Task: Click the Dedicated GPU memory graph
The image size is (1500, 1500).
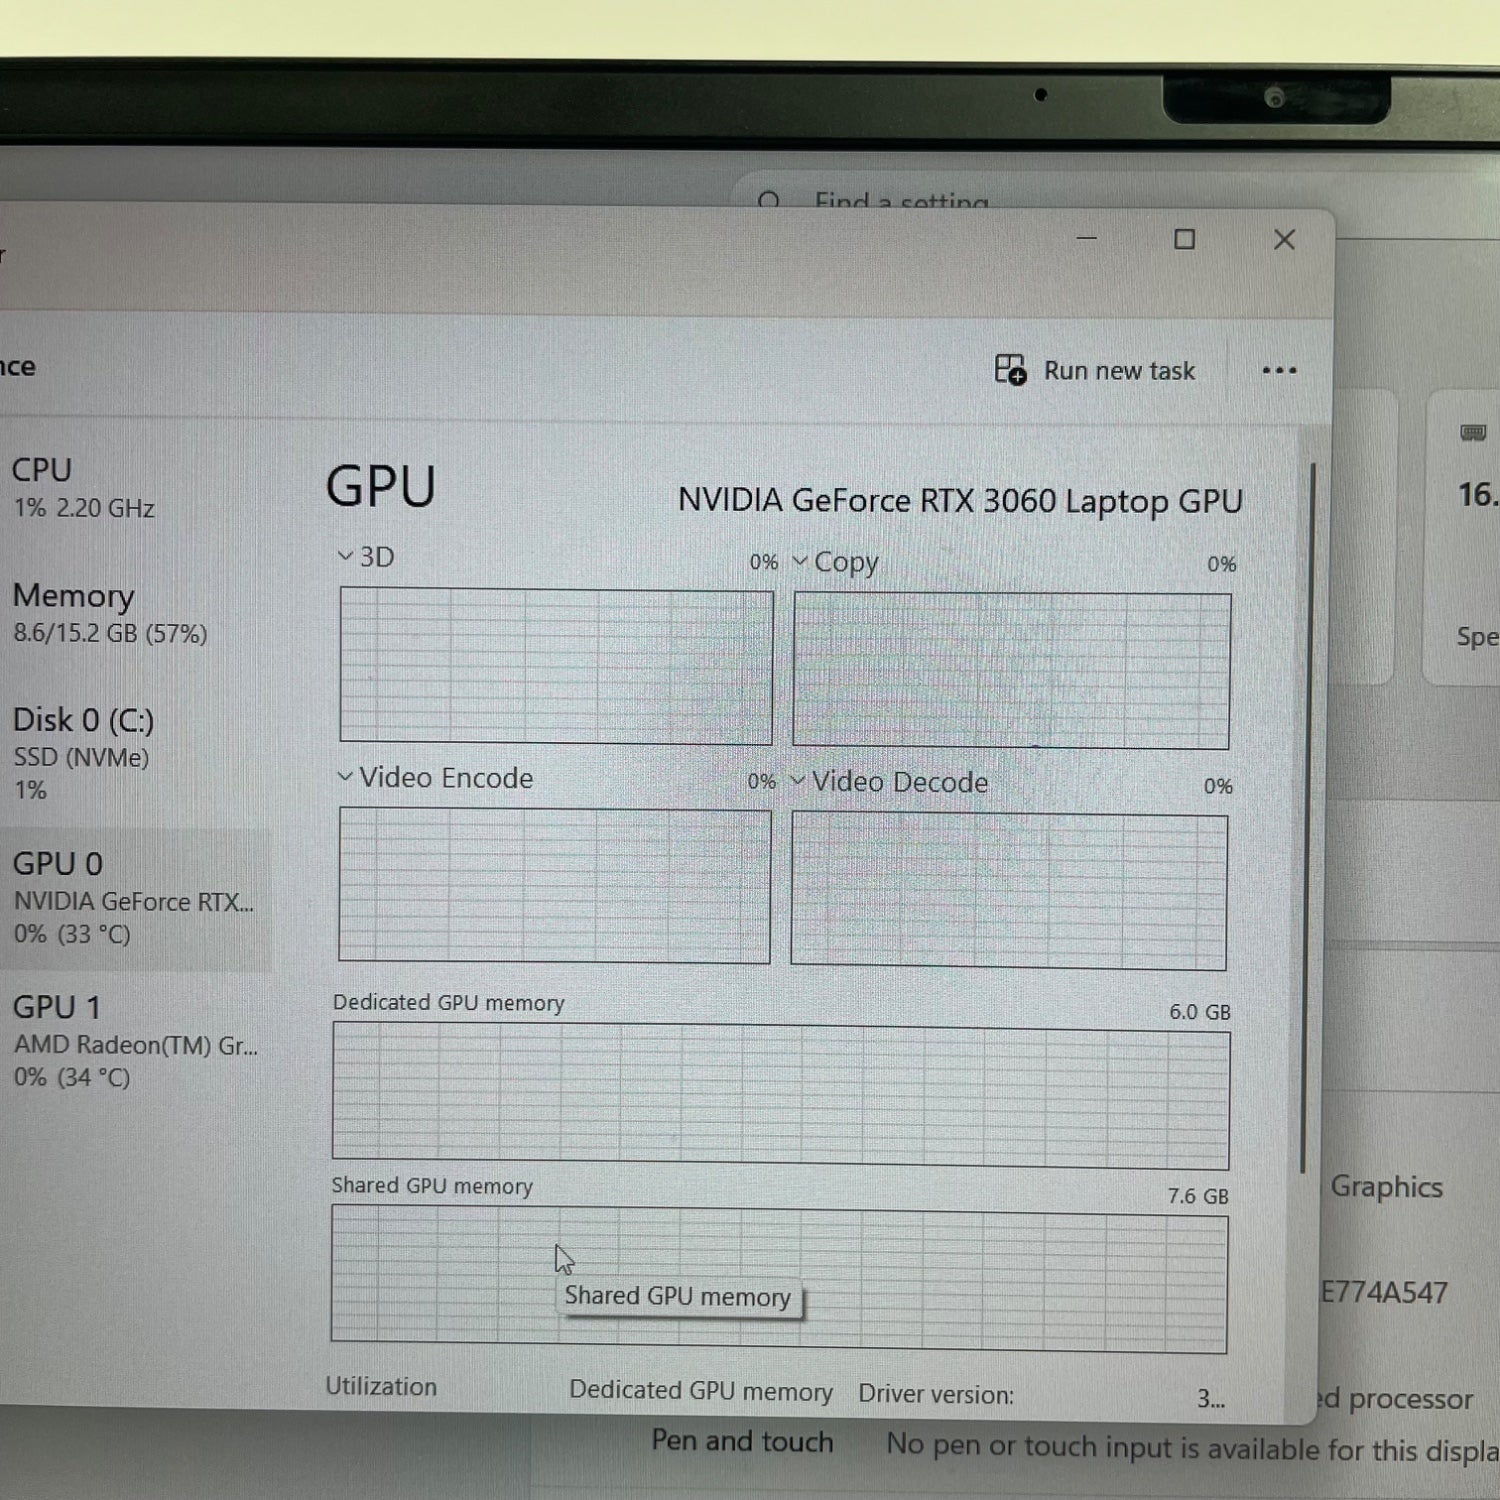Action: click(780, 1097)
